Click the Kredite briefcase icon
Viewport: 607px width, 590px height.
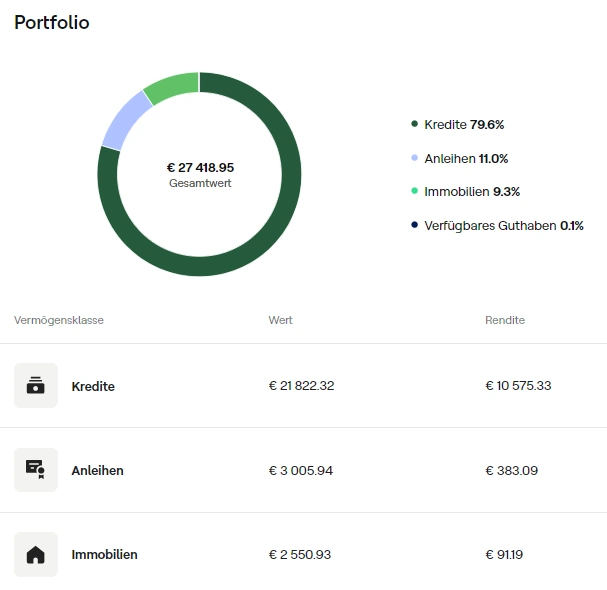[36, 386]
